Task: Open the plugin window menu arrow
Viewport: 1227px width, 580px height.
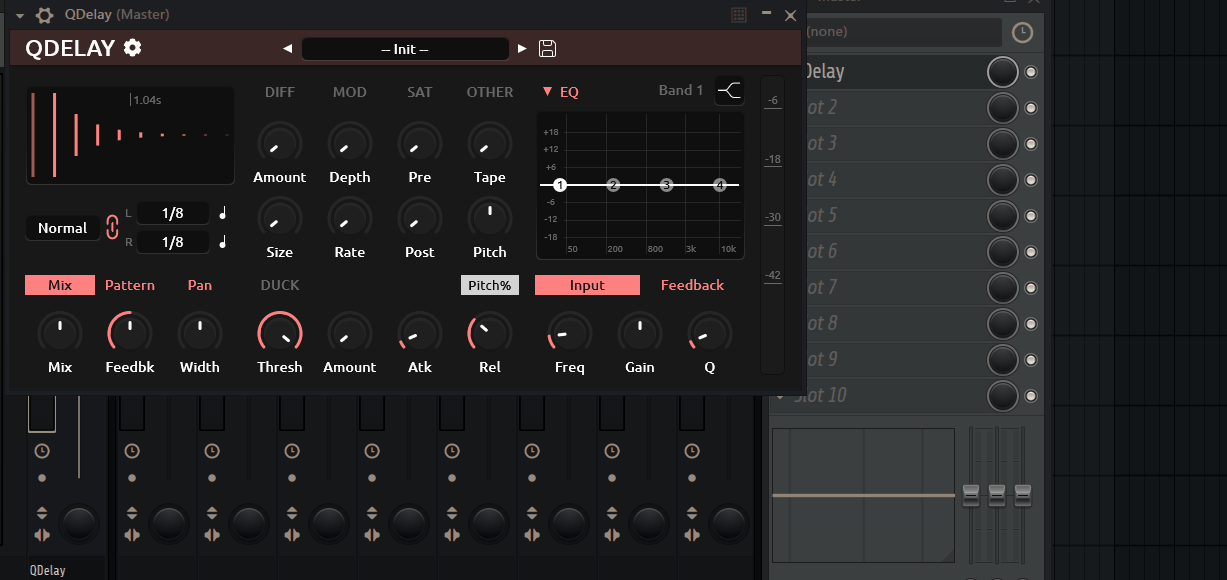Action: point(19,15)
